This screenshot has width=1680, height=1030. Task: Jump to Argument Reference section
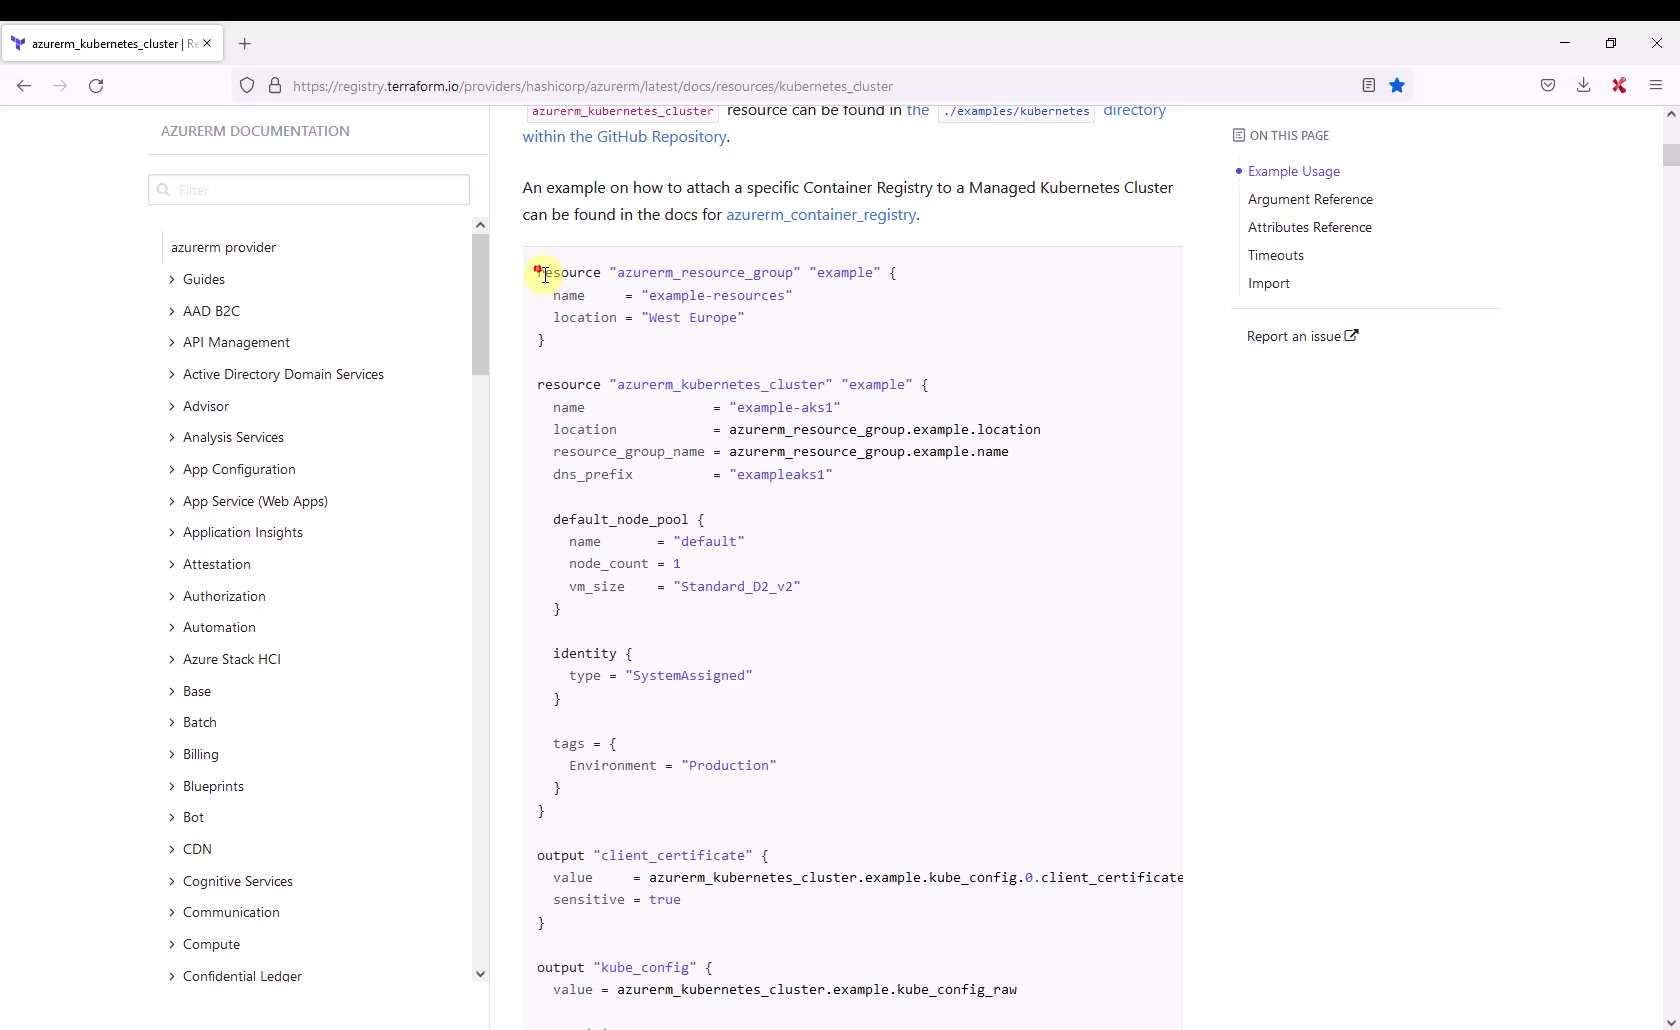1310,199
